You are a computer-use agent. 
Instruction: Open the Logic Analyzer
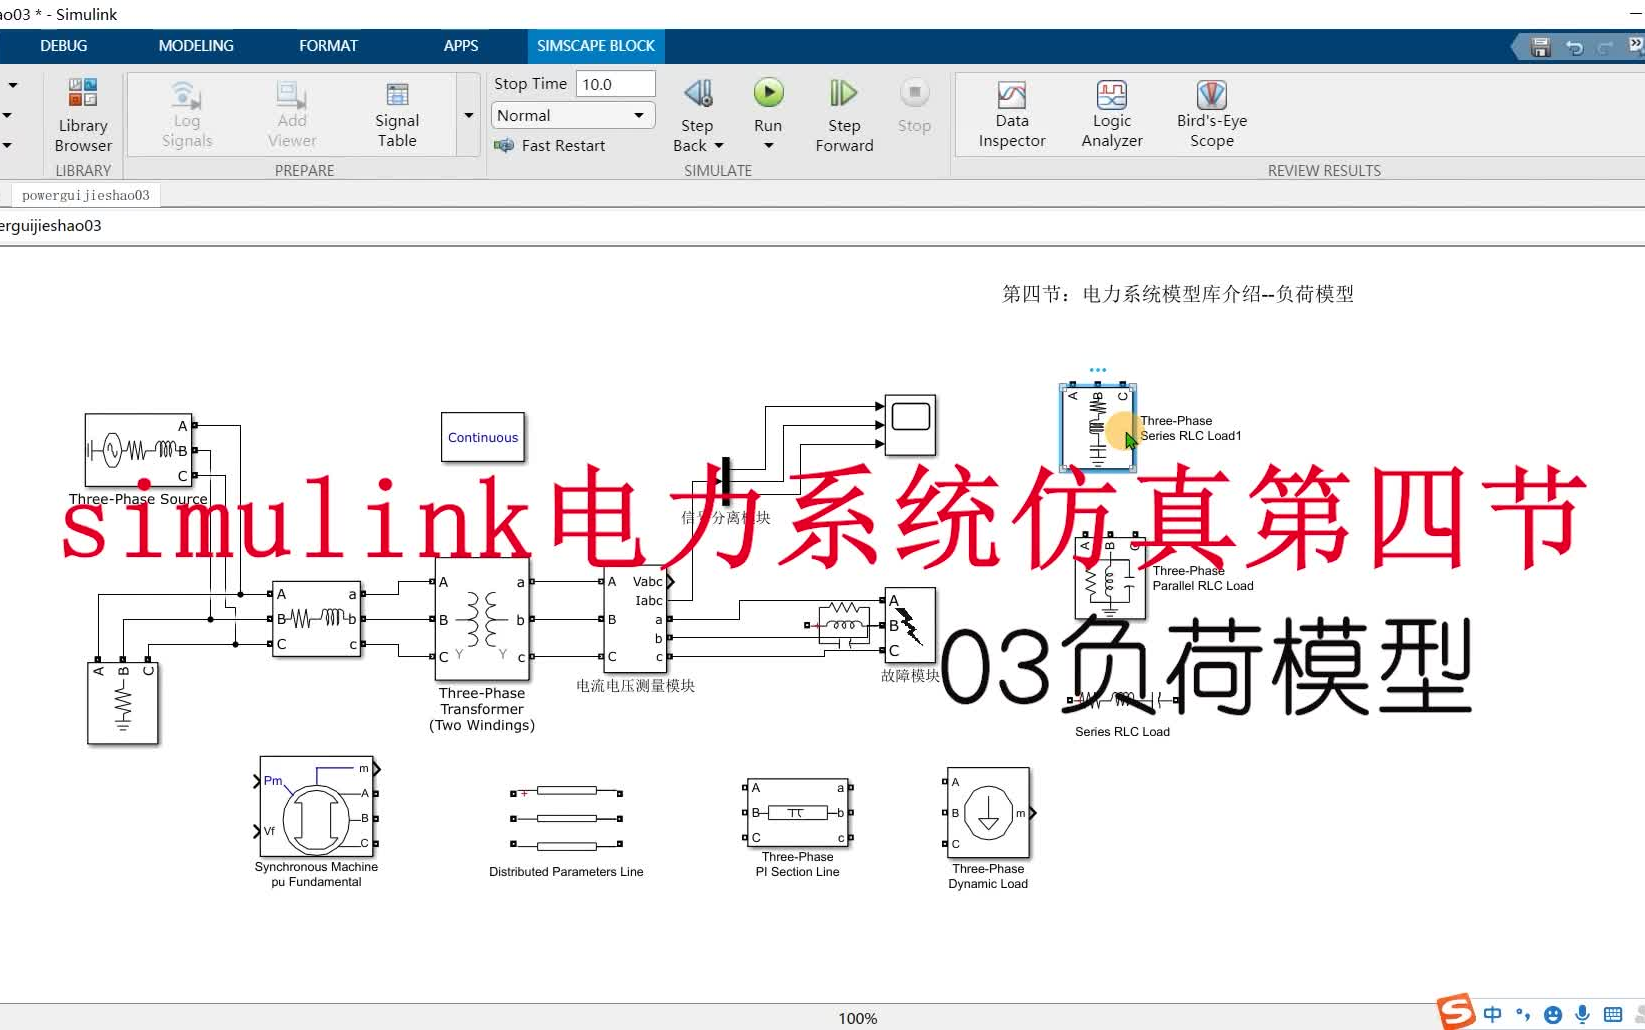click(x=1112, y=115)
